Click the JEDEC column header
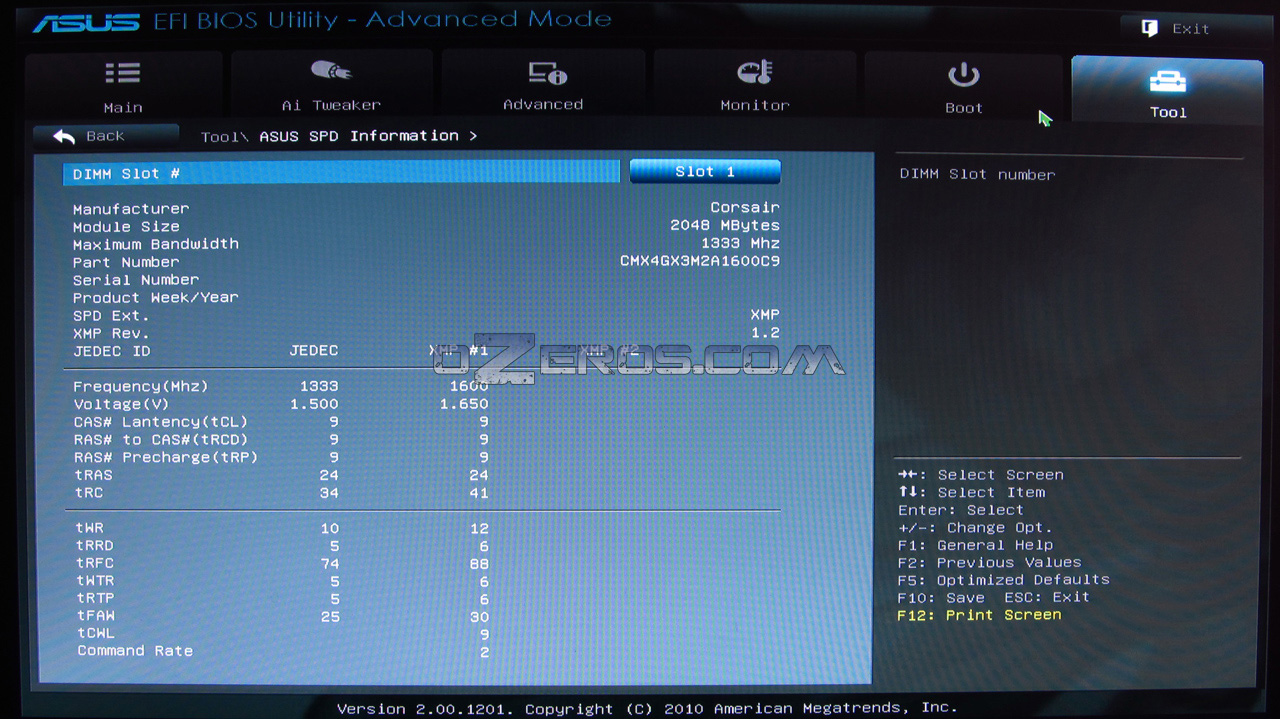This screenshot has height=719, width=1280. click(x=314, y=351)
